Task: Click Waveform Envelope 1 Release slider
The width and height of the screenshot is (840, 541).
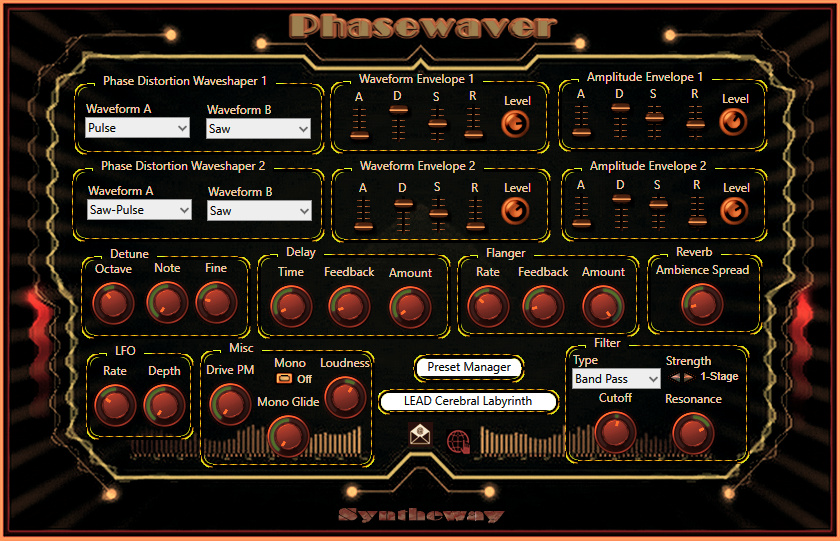Action: (x=473, y=124)
